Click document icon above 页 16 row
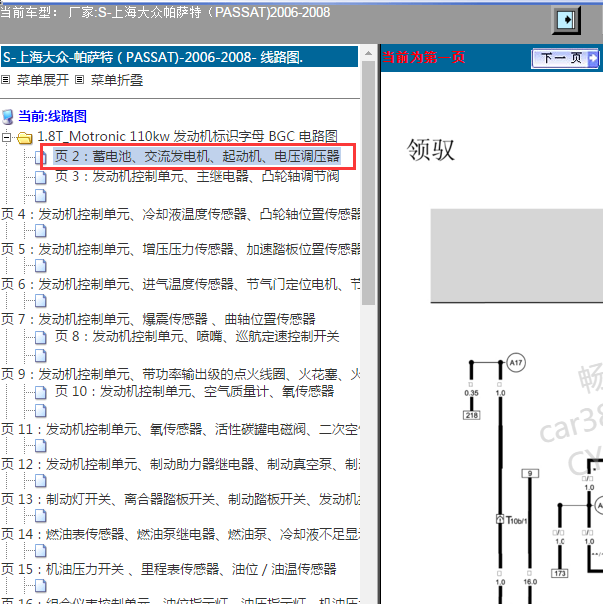The image size is (603, 604). [40, 586]
